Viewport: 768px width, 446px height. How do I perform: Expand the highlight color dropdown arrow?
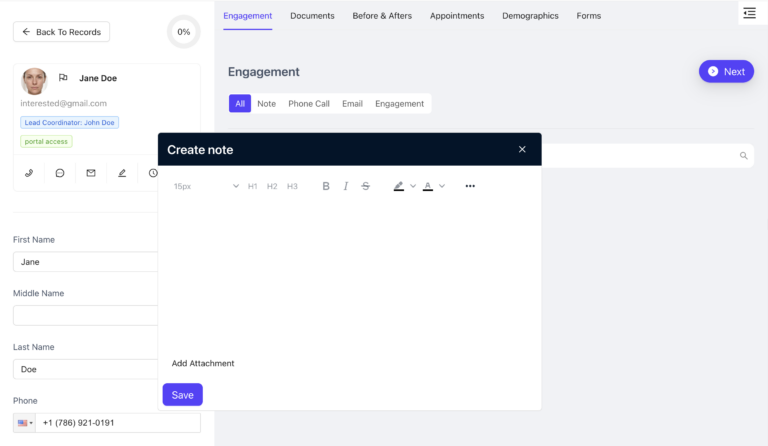tap(413, 186)
